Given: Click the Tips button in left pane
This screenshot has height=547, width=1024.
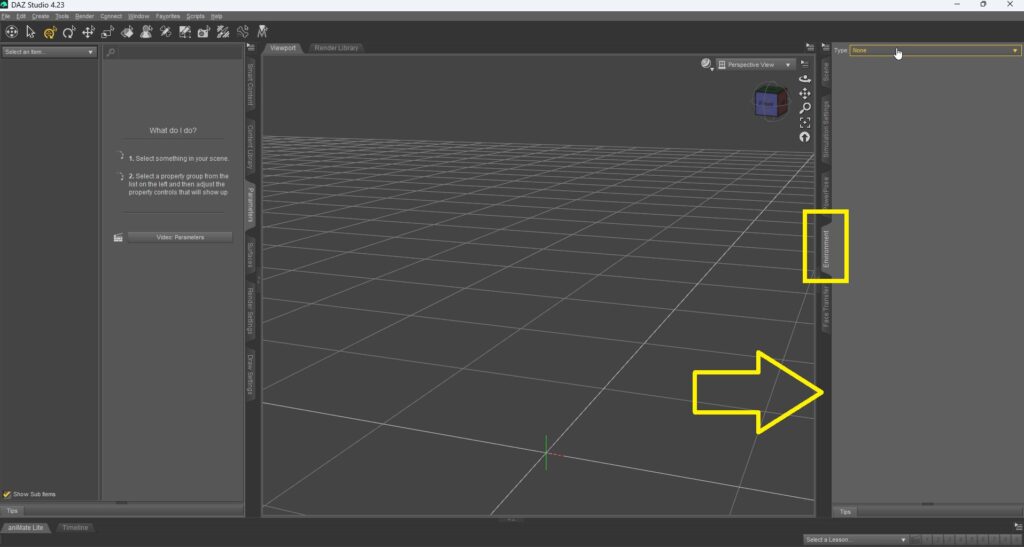Looking at the screenshot, I should (x=12, y=511).
